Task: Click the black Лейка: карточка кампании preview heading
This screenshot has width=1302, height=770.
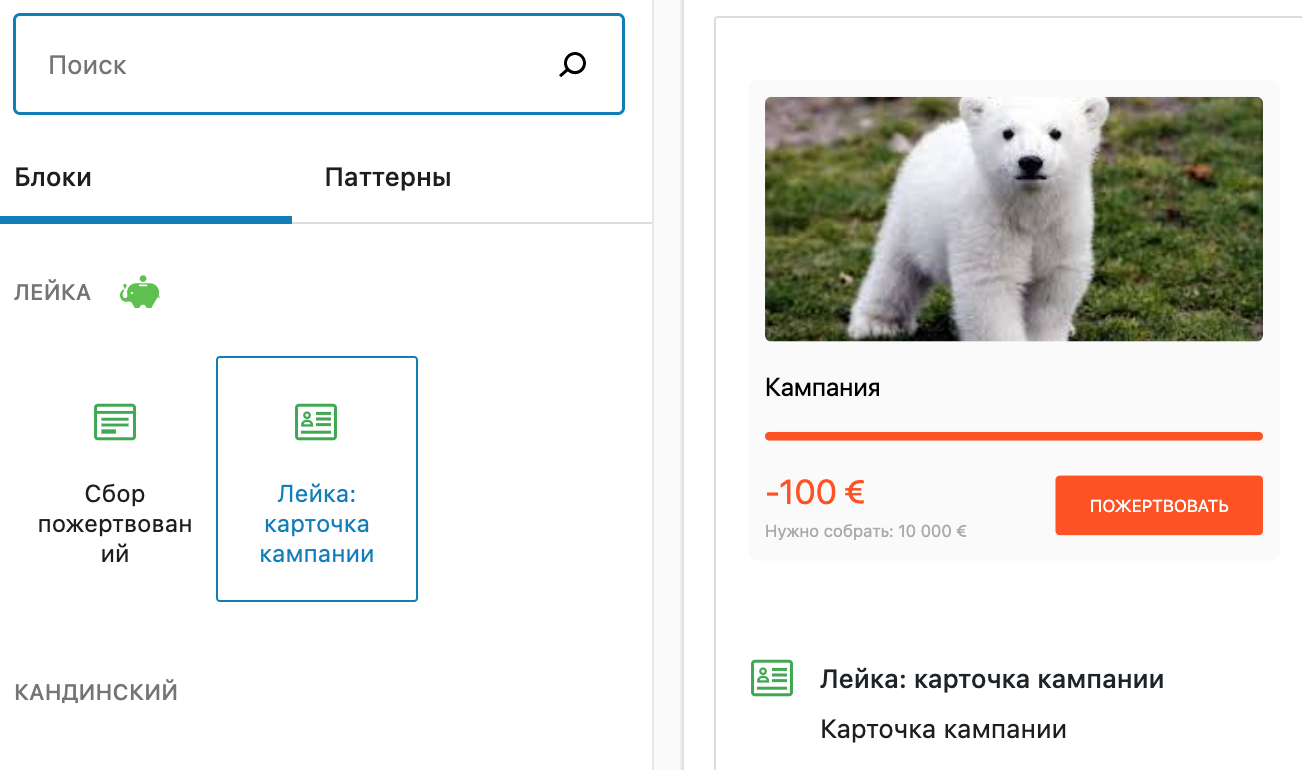Action: 991,680
